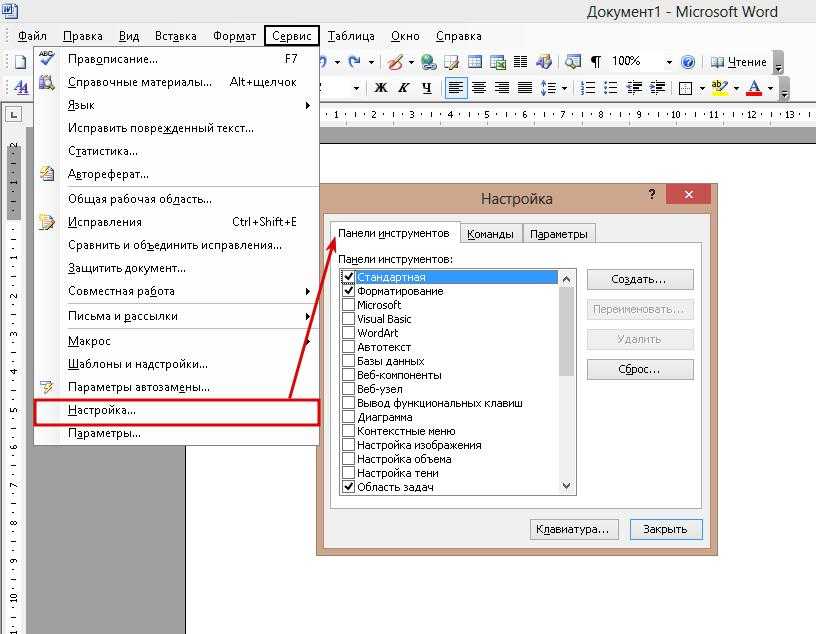
Task: Open the Highlight color dropdown arrow
Action: [736, 88]
